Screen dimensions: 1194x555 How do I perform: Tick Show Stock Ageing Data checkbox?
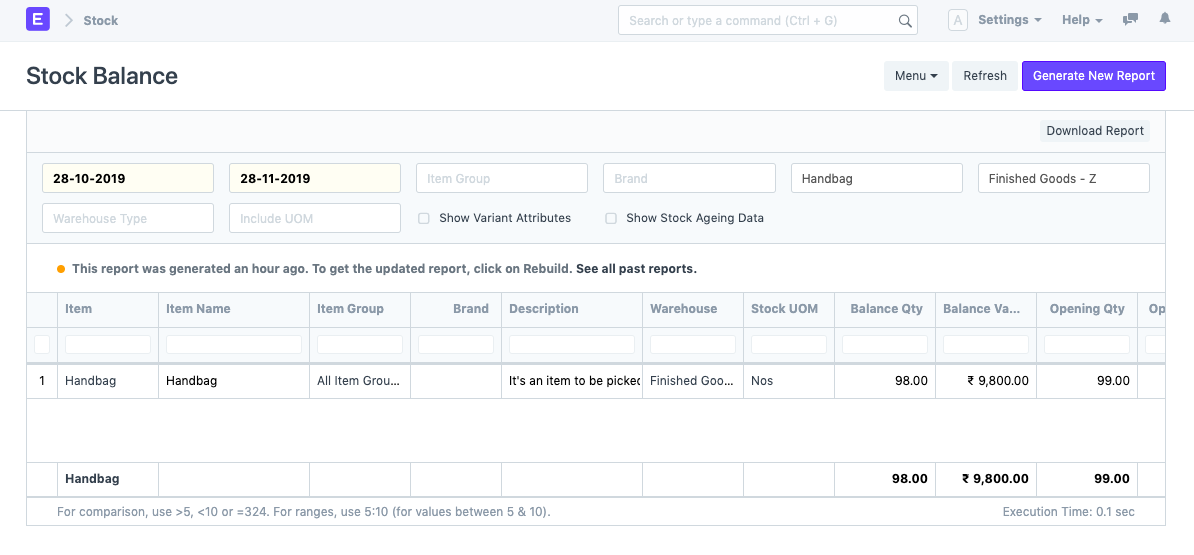[x=611, y=218]
